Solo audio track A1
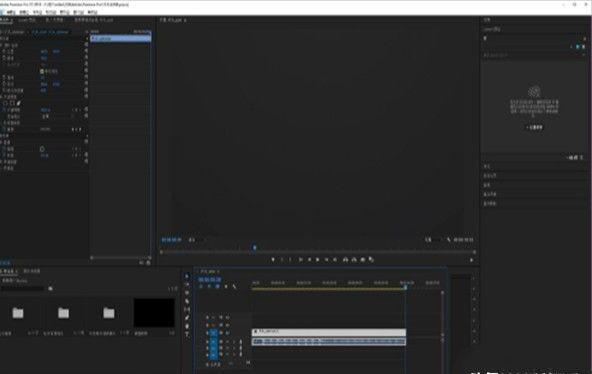This screenshot has height=374, width=592. (234, 342)
